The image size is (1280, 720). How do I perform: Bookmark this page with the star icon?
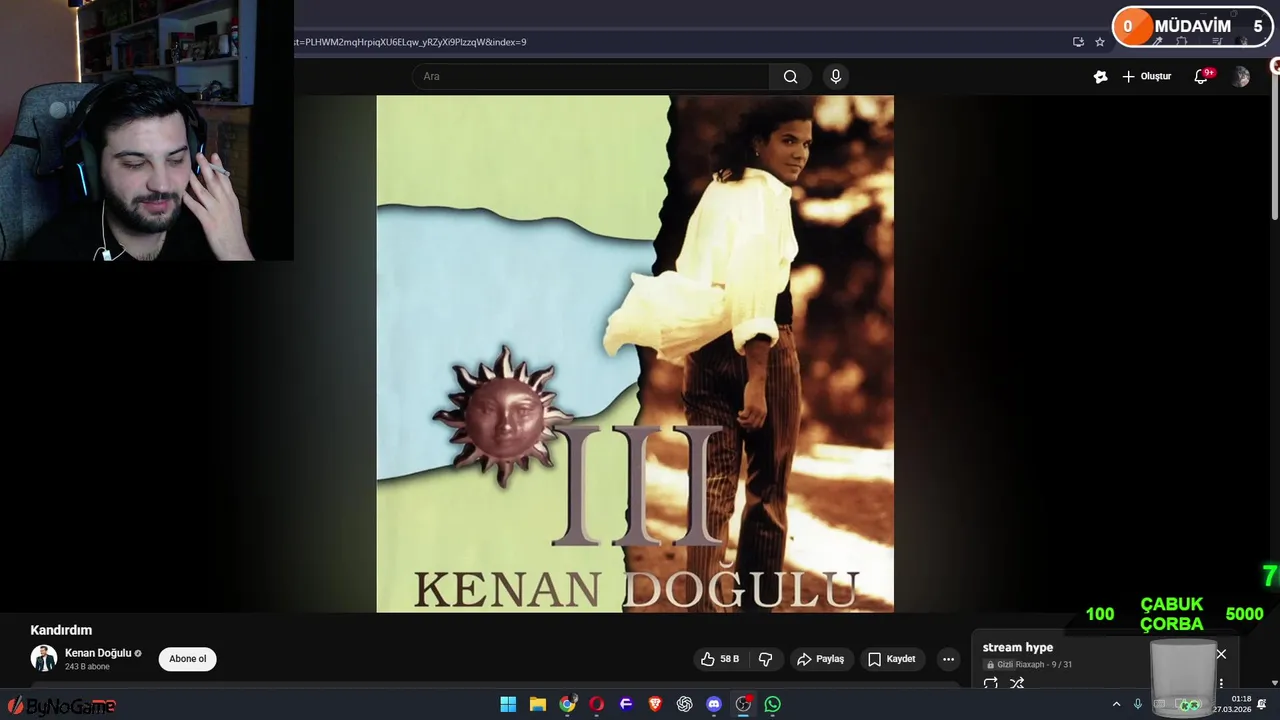(1100, 42)
